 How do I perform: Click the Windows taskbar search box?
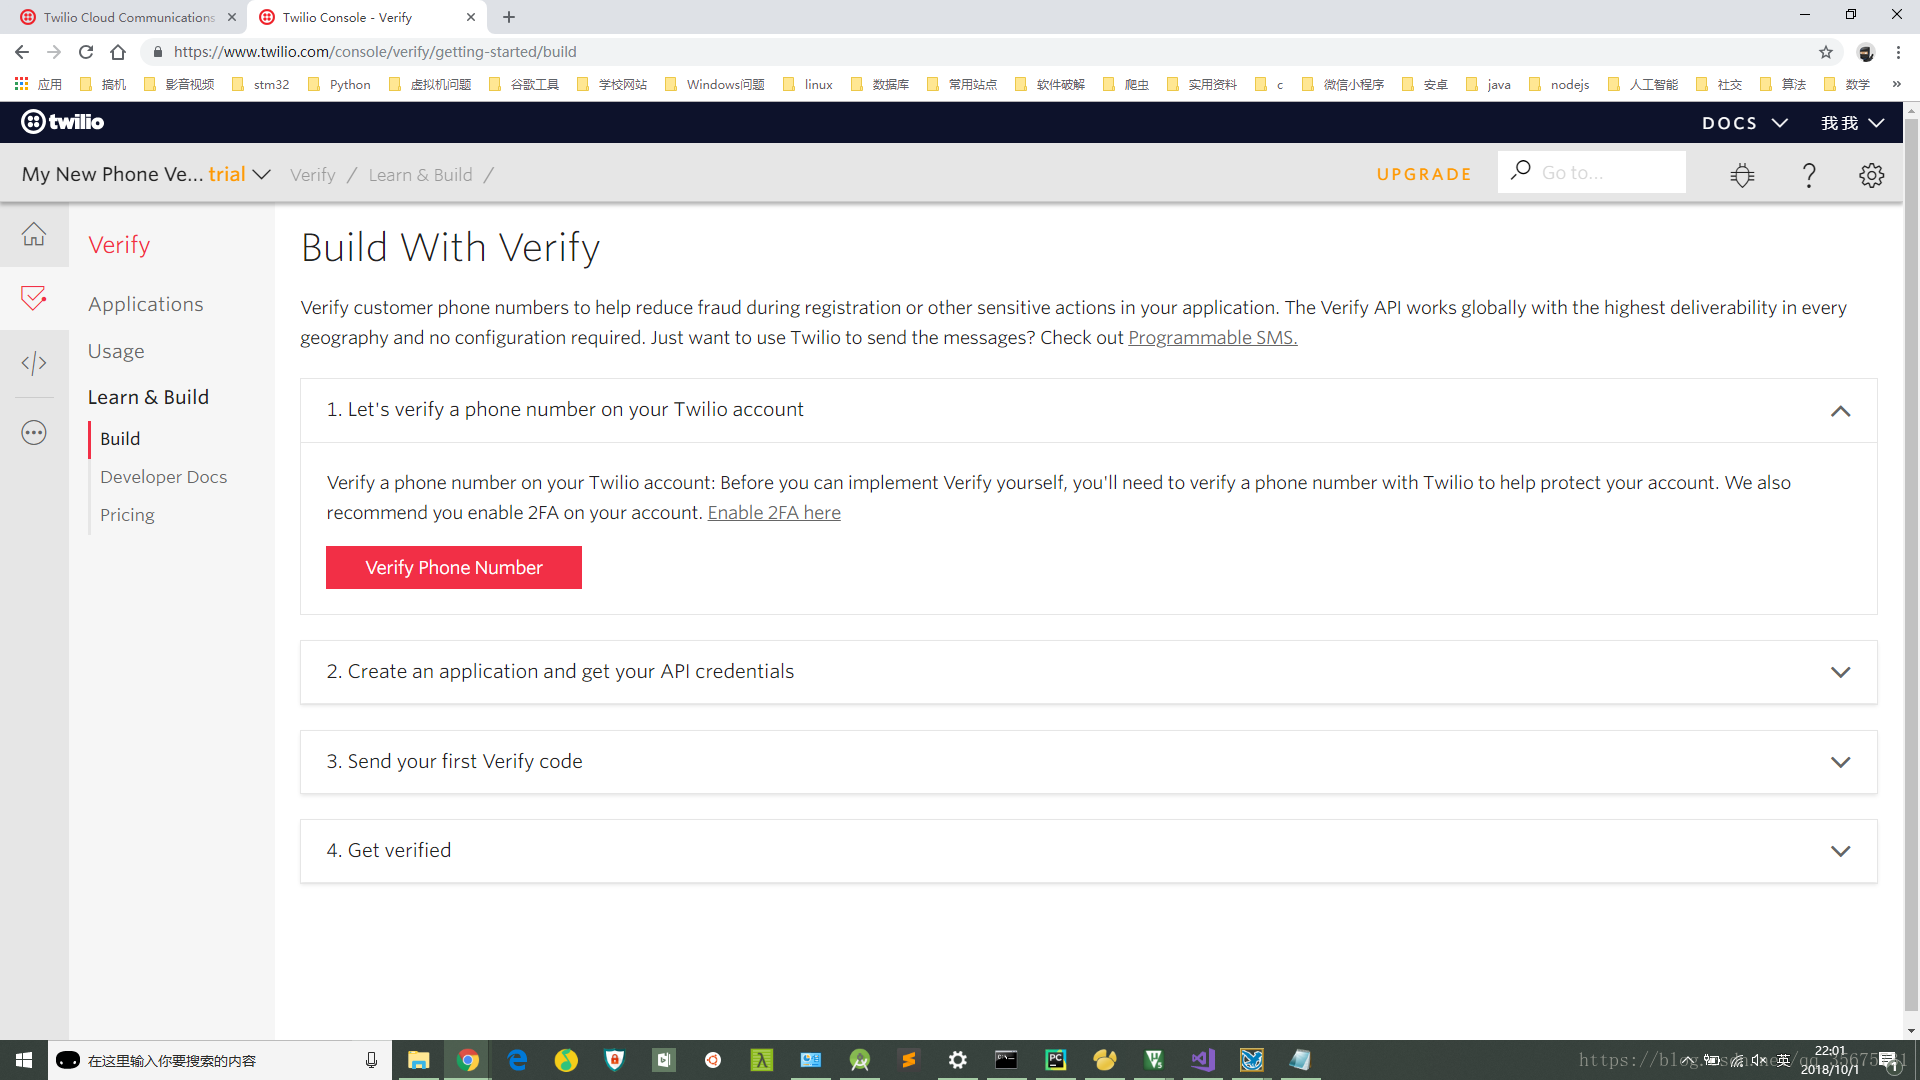pyautogui.click(x=218, y=1060)
